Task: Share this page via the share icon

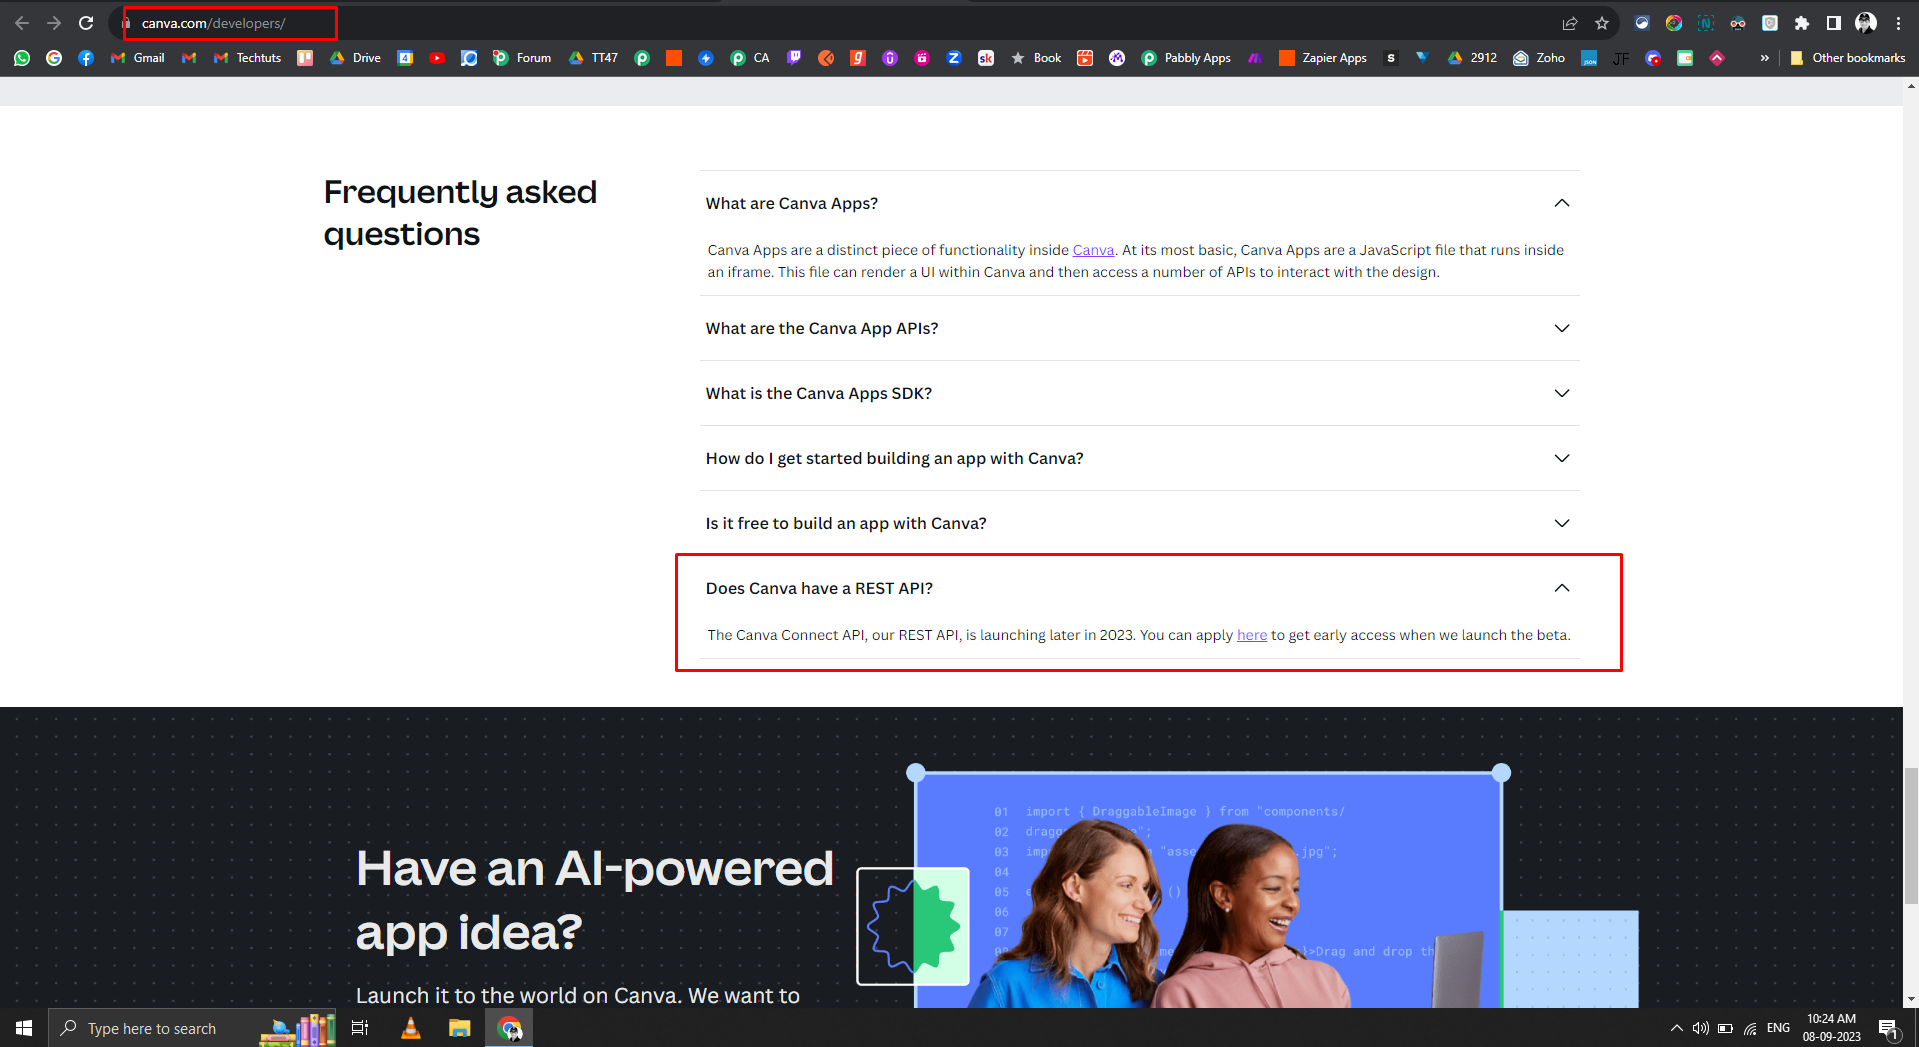Action: click(x=1570, y=23)
